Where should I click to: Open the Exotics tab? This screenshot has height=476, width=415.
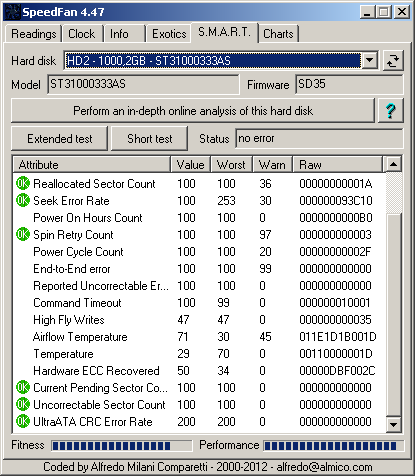point(169,34)
